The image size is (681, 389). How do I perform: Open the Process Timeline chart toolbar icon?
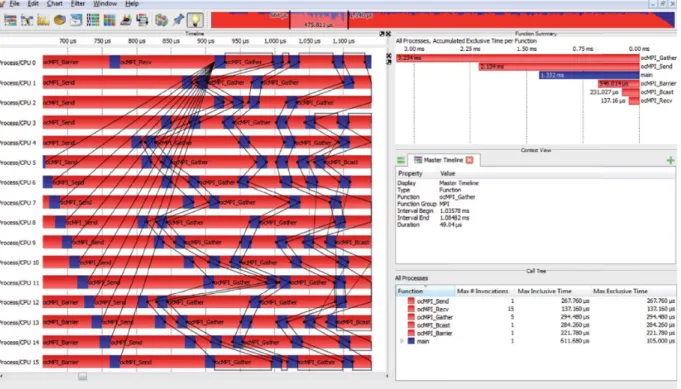coord(27,20)
